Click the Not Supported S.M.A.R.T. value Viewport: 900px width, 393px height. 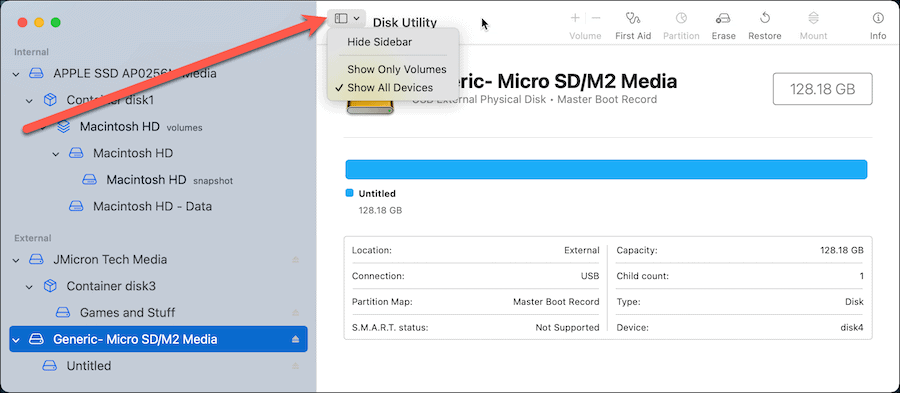click(567, 328)
